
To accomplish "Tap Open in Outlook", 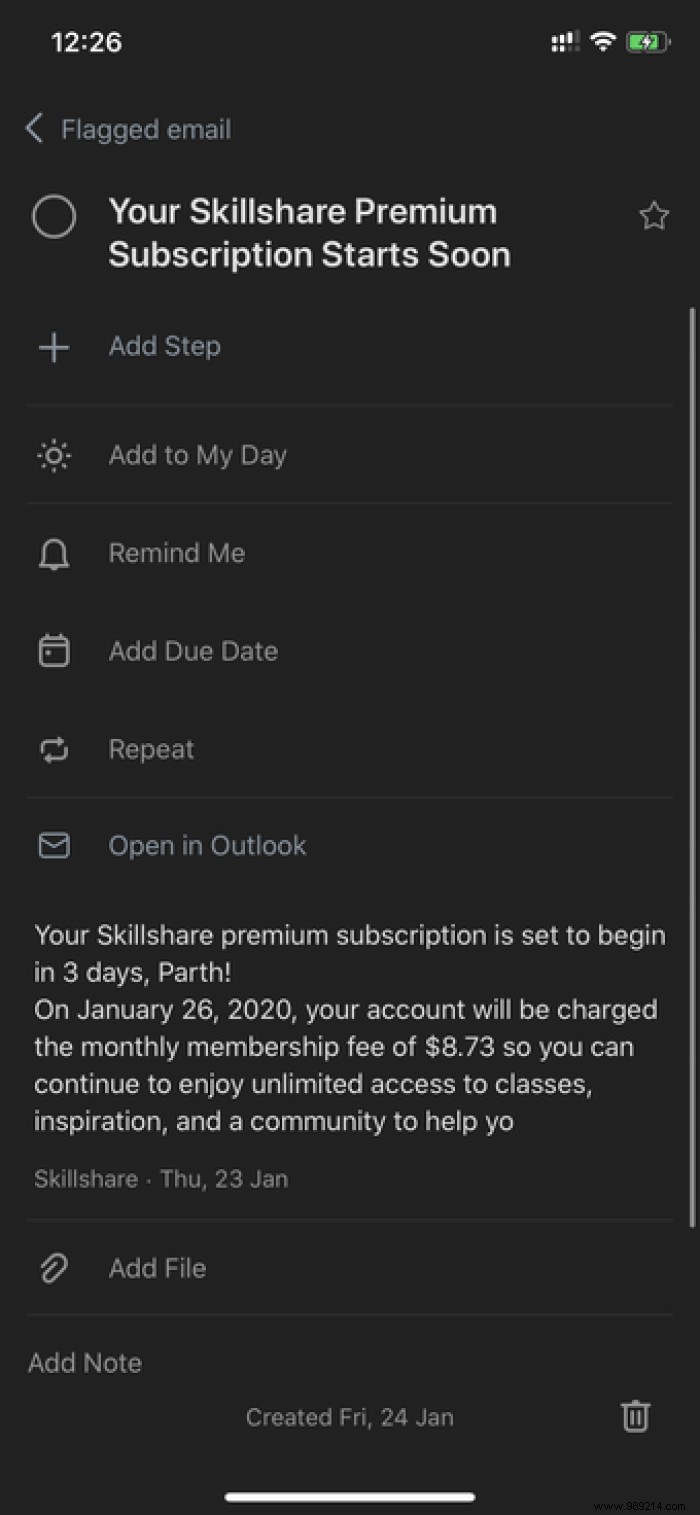I will (207, 846).
